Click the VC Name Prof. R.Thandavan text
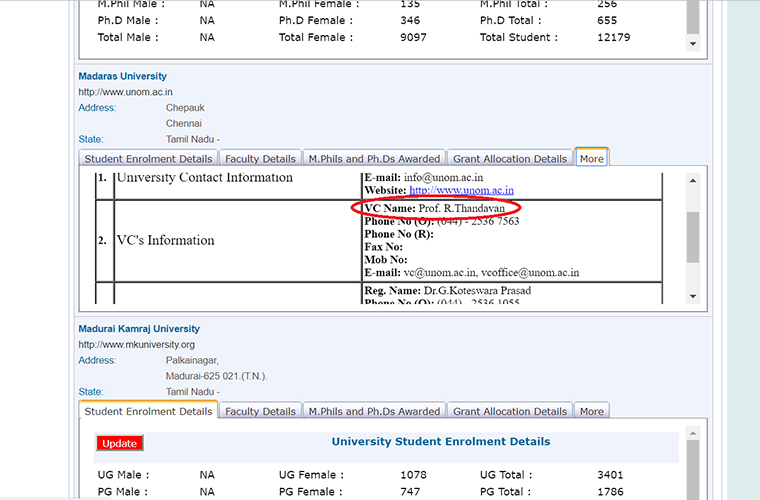Screen dimensions: 760x500 435,208
